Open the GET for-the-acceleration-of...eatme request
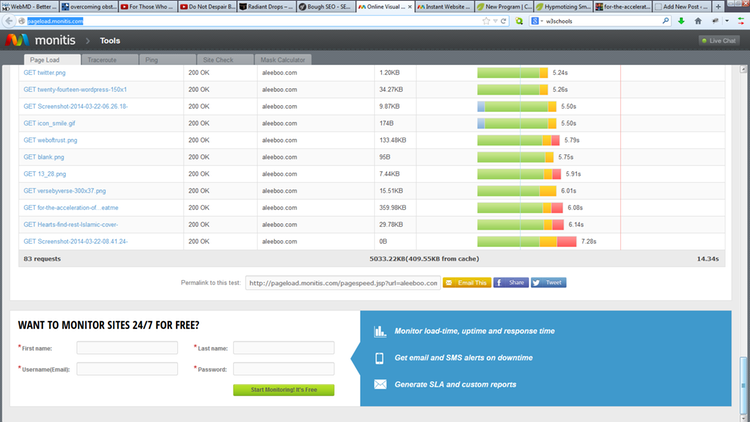This screenshot has width=750, height=422. point(71,208)
